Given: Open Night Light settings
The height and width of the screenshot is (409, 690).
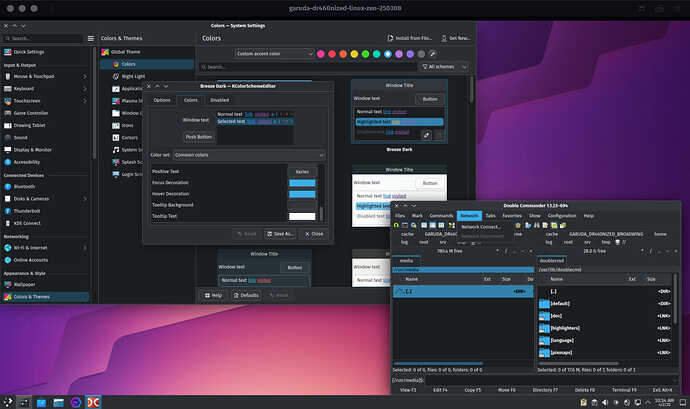Looking at the screenshot, I should [x=133, y=76].
